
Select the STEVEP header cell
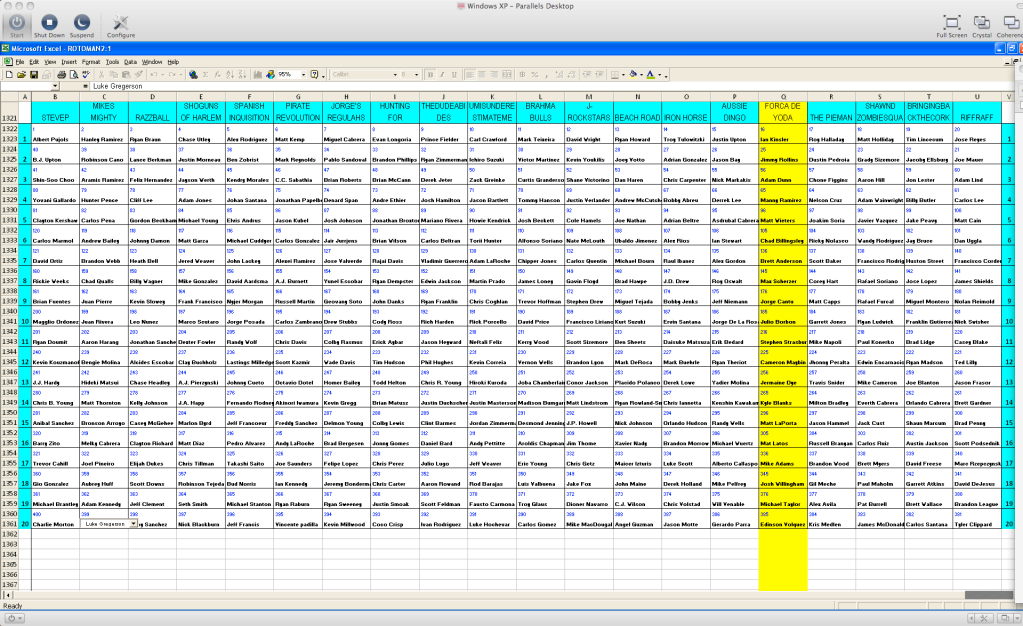coord(55,112)
